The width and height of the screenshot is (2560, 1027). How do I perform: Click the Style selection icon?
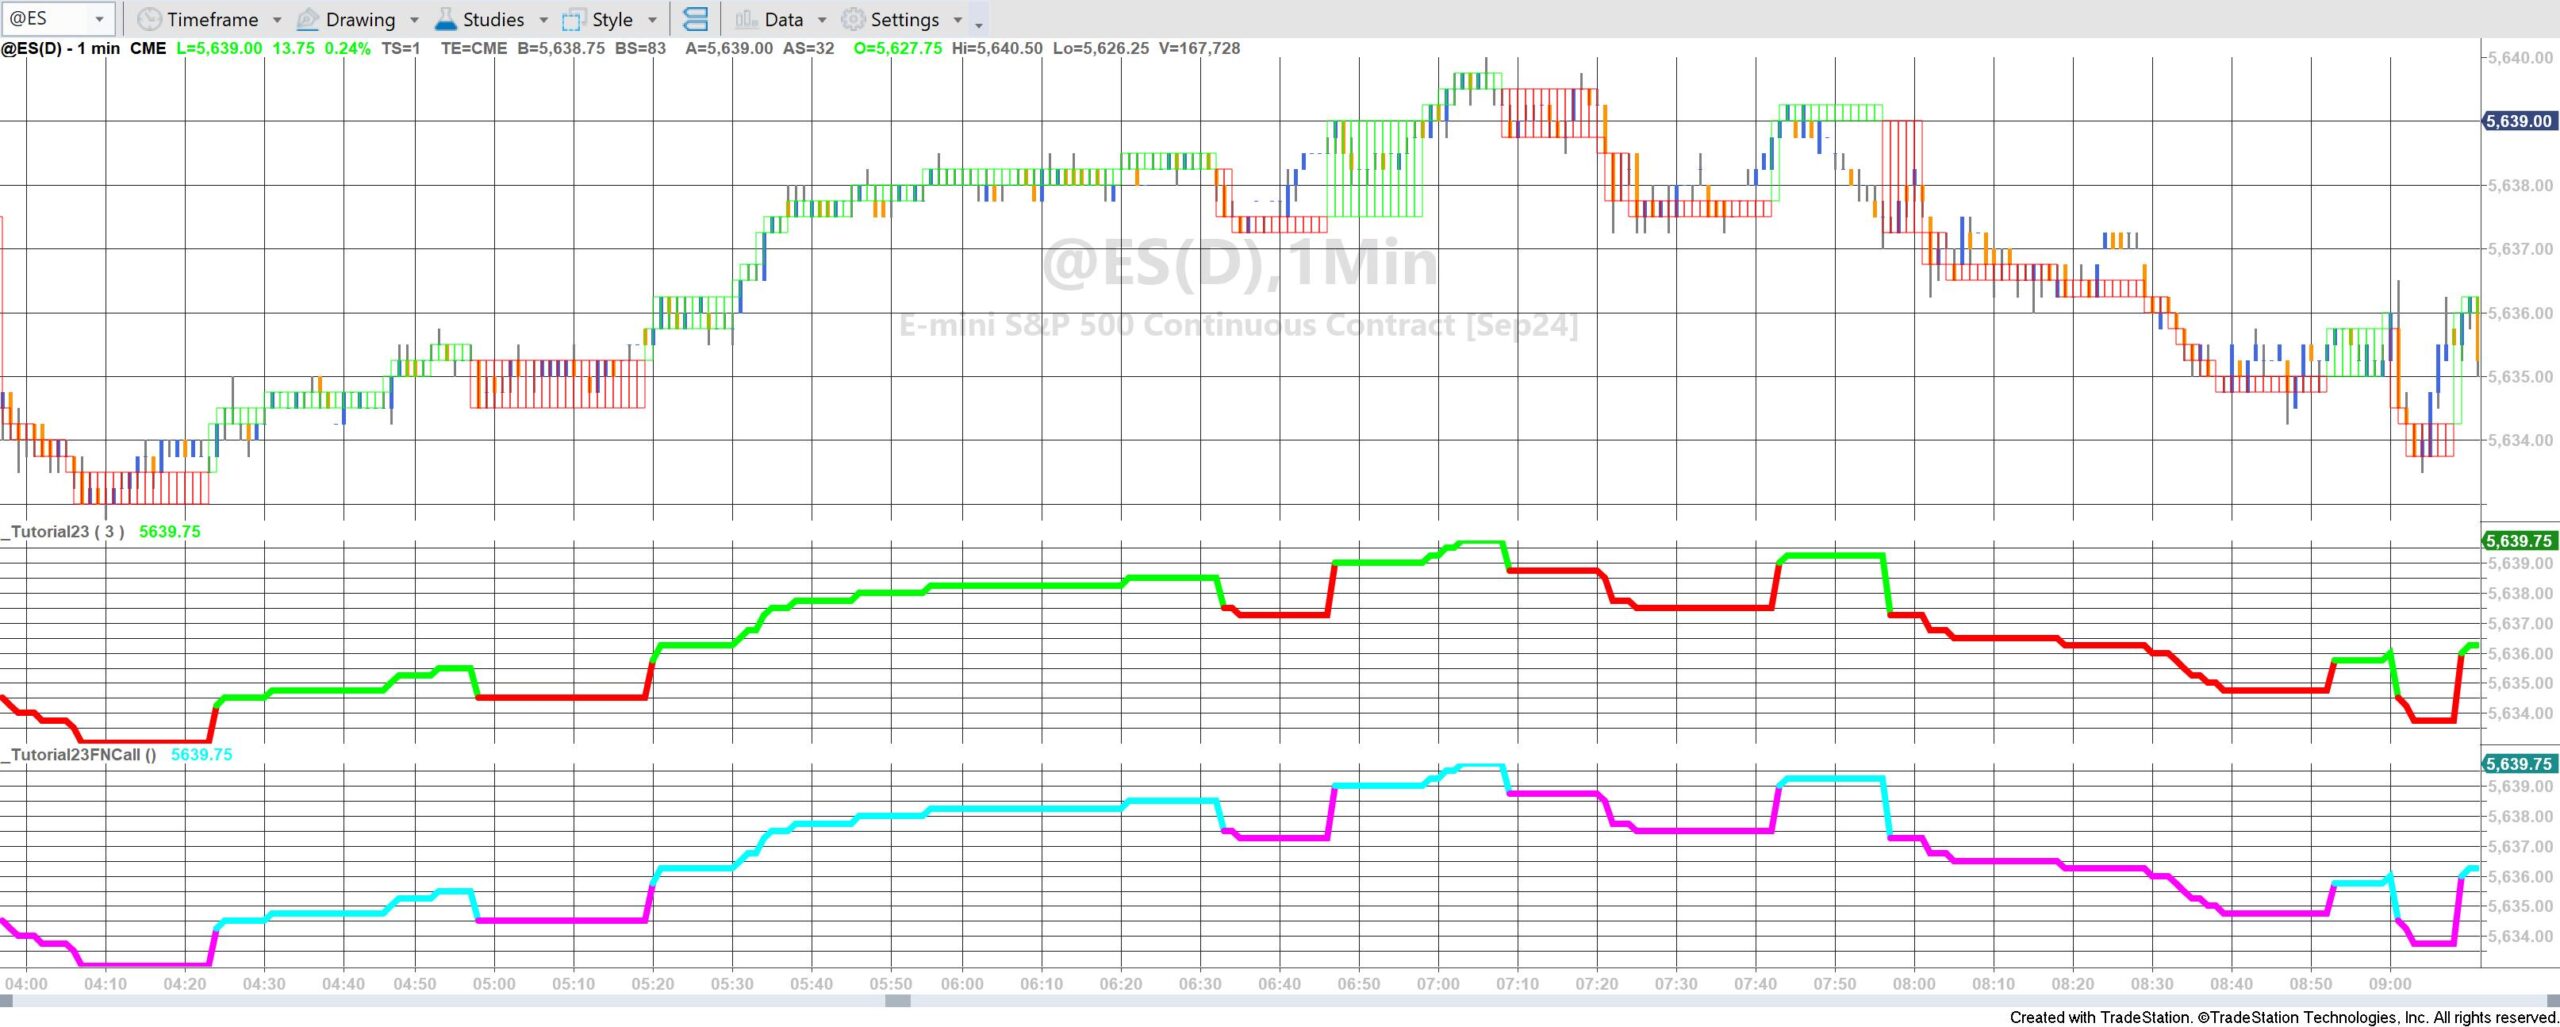click(574, 20)
